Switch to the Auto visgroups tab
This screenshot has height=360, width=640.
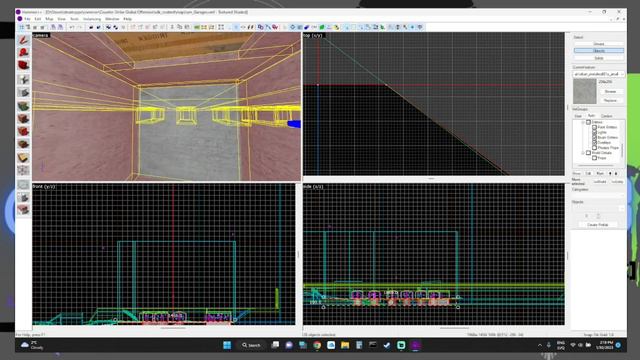coord(591,116)
